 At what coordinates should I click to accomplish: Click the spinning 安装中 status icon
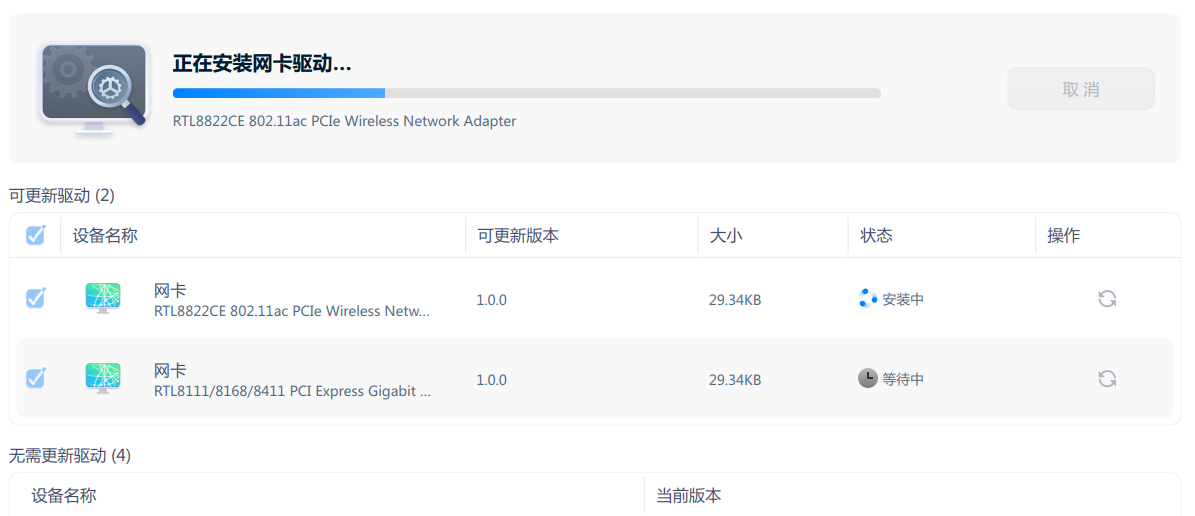click(868, 299)
